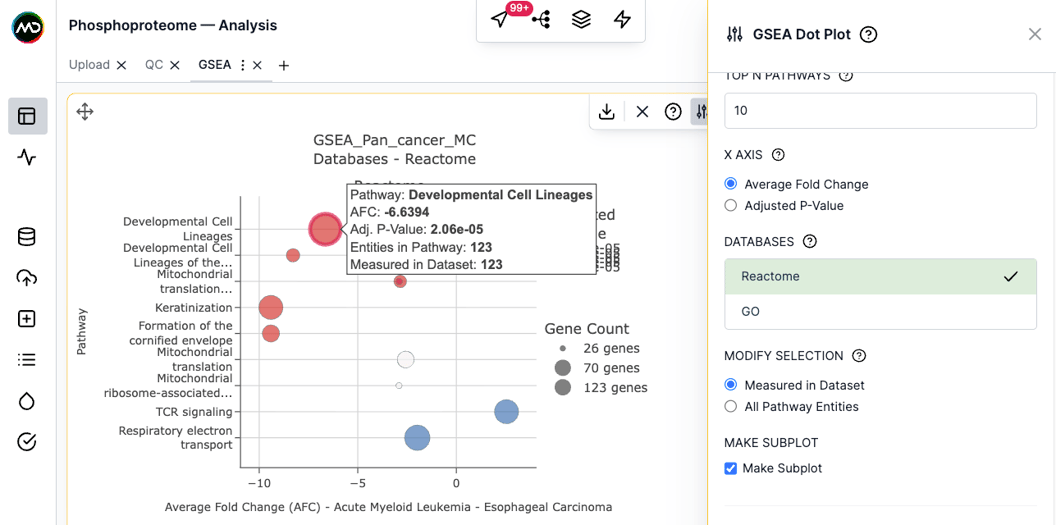
Task: Open plot help question icon
Action: [x=673, y=112]
